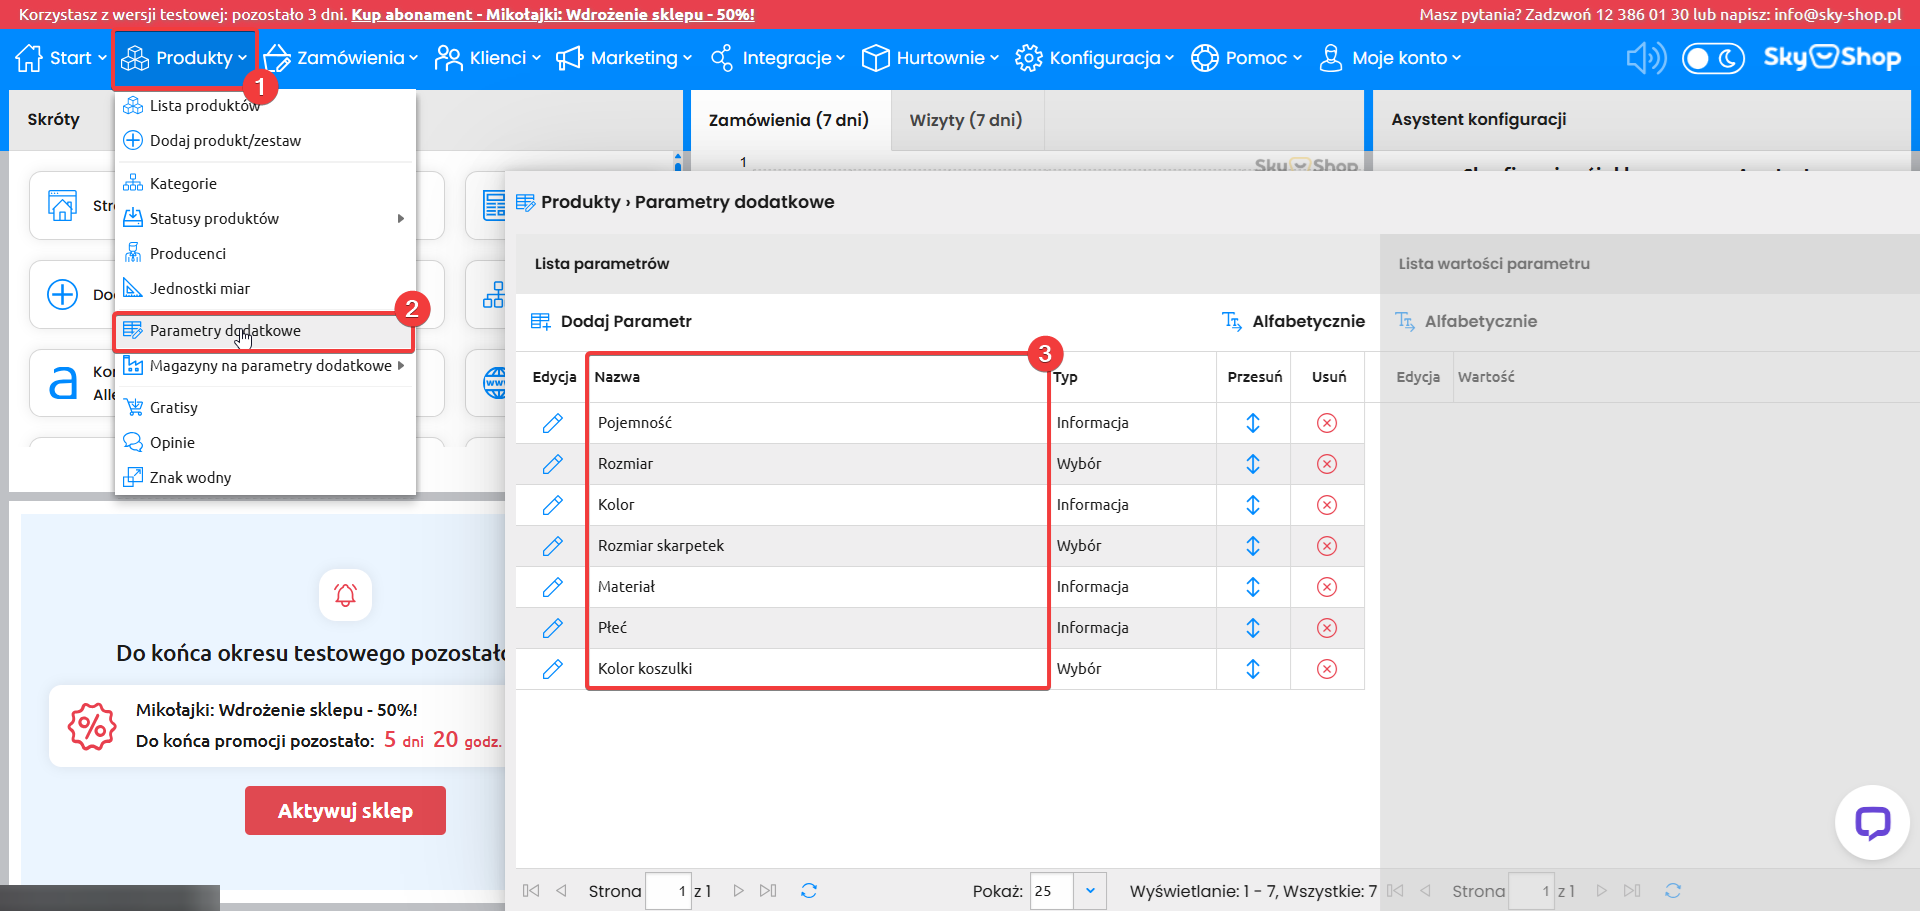The width and height of the screenshot is (1920, 911).
Task: Delete the Rozmiar skarpetek parameter
Action: [x=1326, y=546]
